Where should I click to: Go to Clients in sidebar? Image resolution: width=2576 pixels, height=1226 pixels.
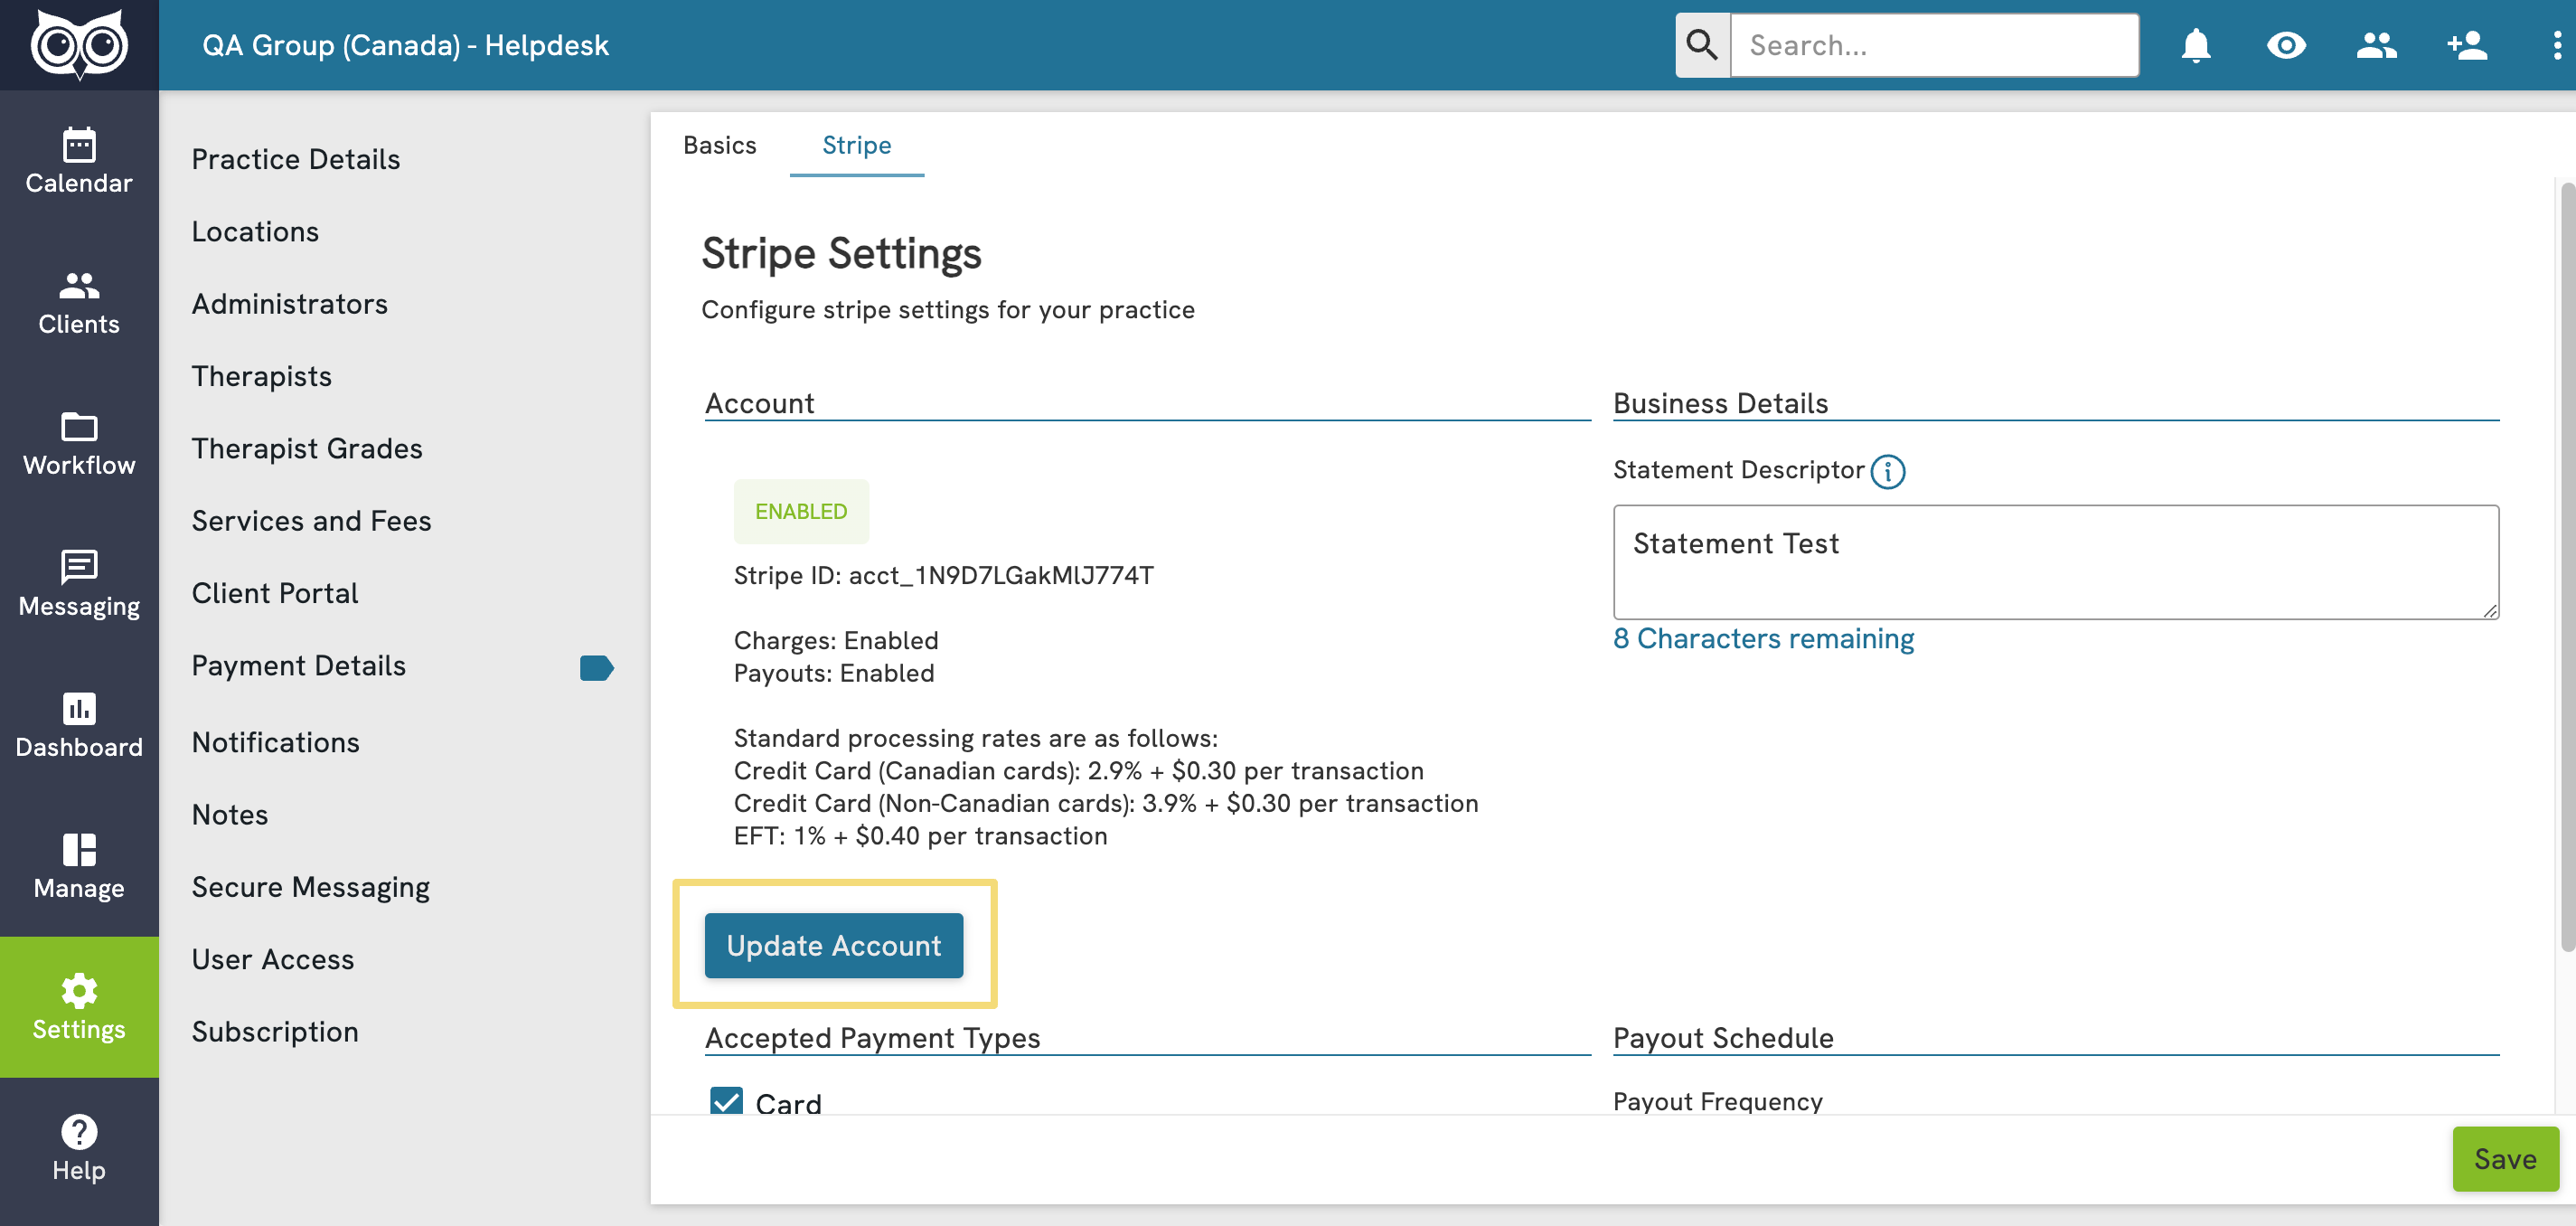[x=79, y=303]
